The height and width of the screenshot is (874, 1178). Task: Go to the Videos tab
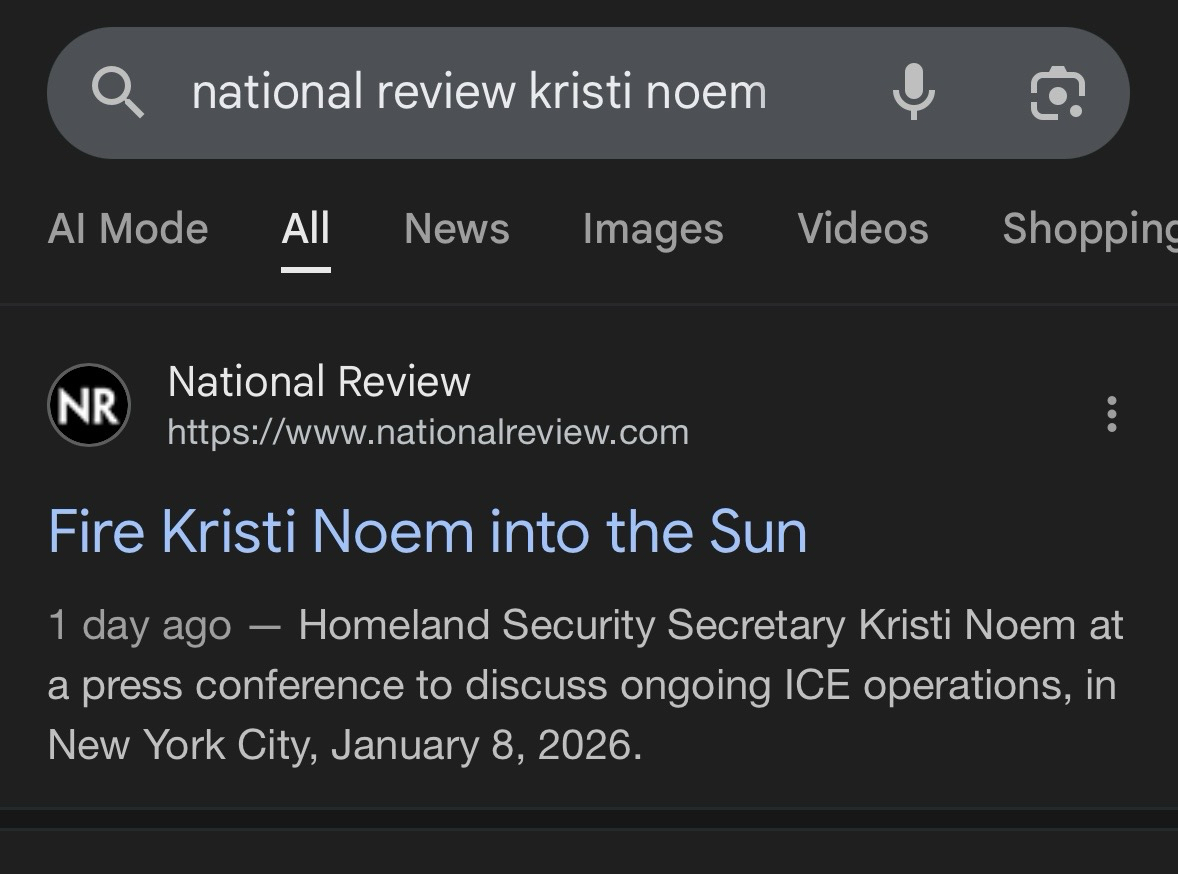point(862,229)
